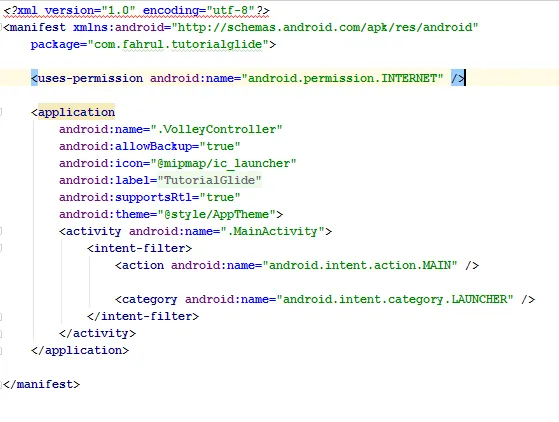Screen dimensions: 559x422
Task: Click the opening intent-filter tag
Action: click(139, 248)
